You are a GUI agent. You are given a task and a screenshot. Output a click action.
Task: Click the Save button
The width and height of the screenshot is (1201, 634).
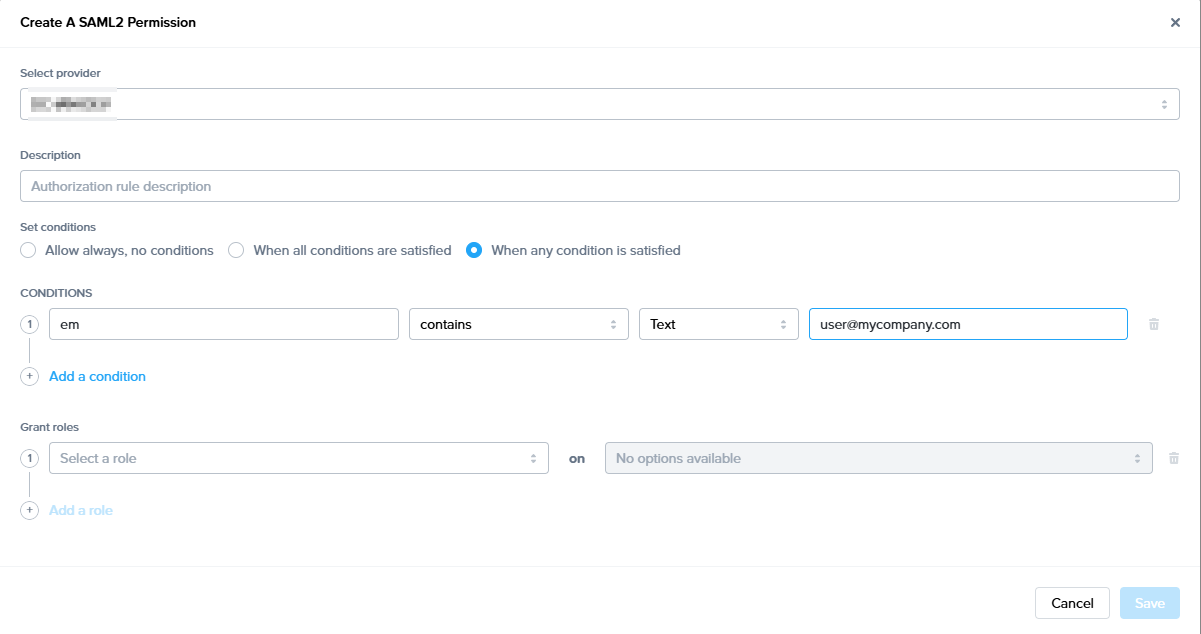1149,603
